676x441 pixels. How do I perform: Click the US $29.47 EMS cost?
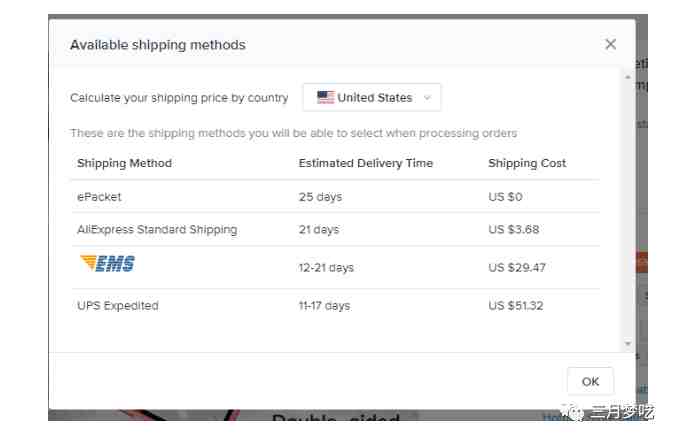pyautogui.click(x=517, y=267)
